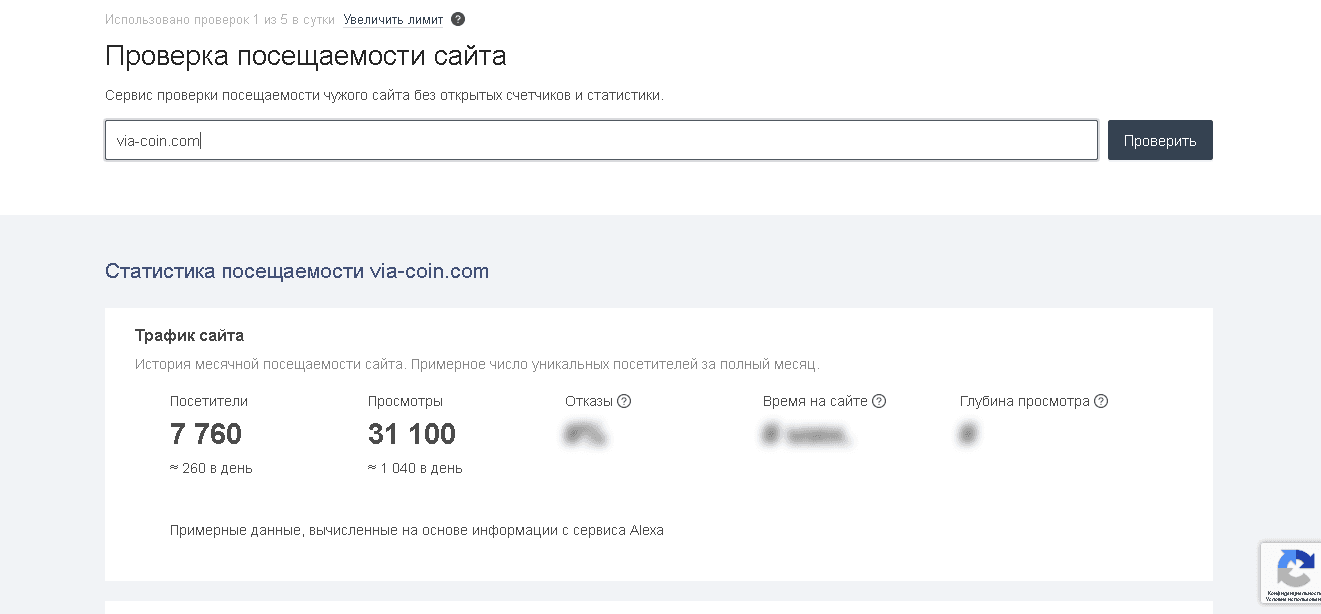
Task: Click the site address input containing via-coin.com
Action: click(x=600, y=141)
